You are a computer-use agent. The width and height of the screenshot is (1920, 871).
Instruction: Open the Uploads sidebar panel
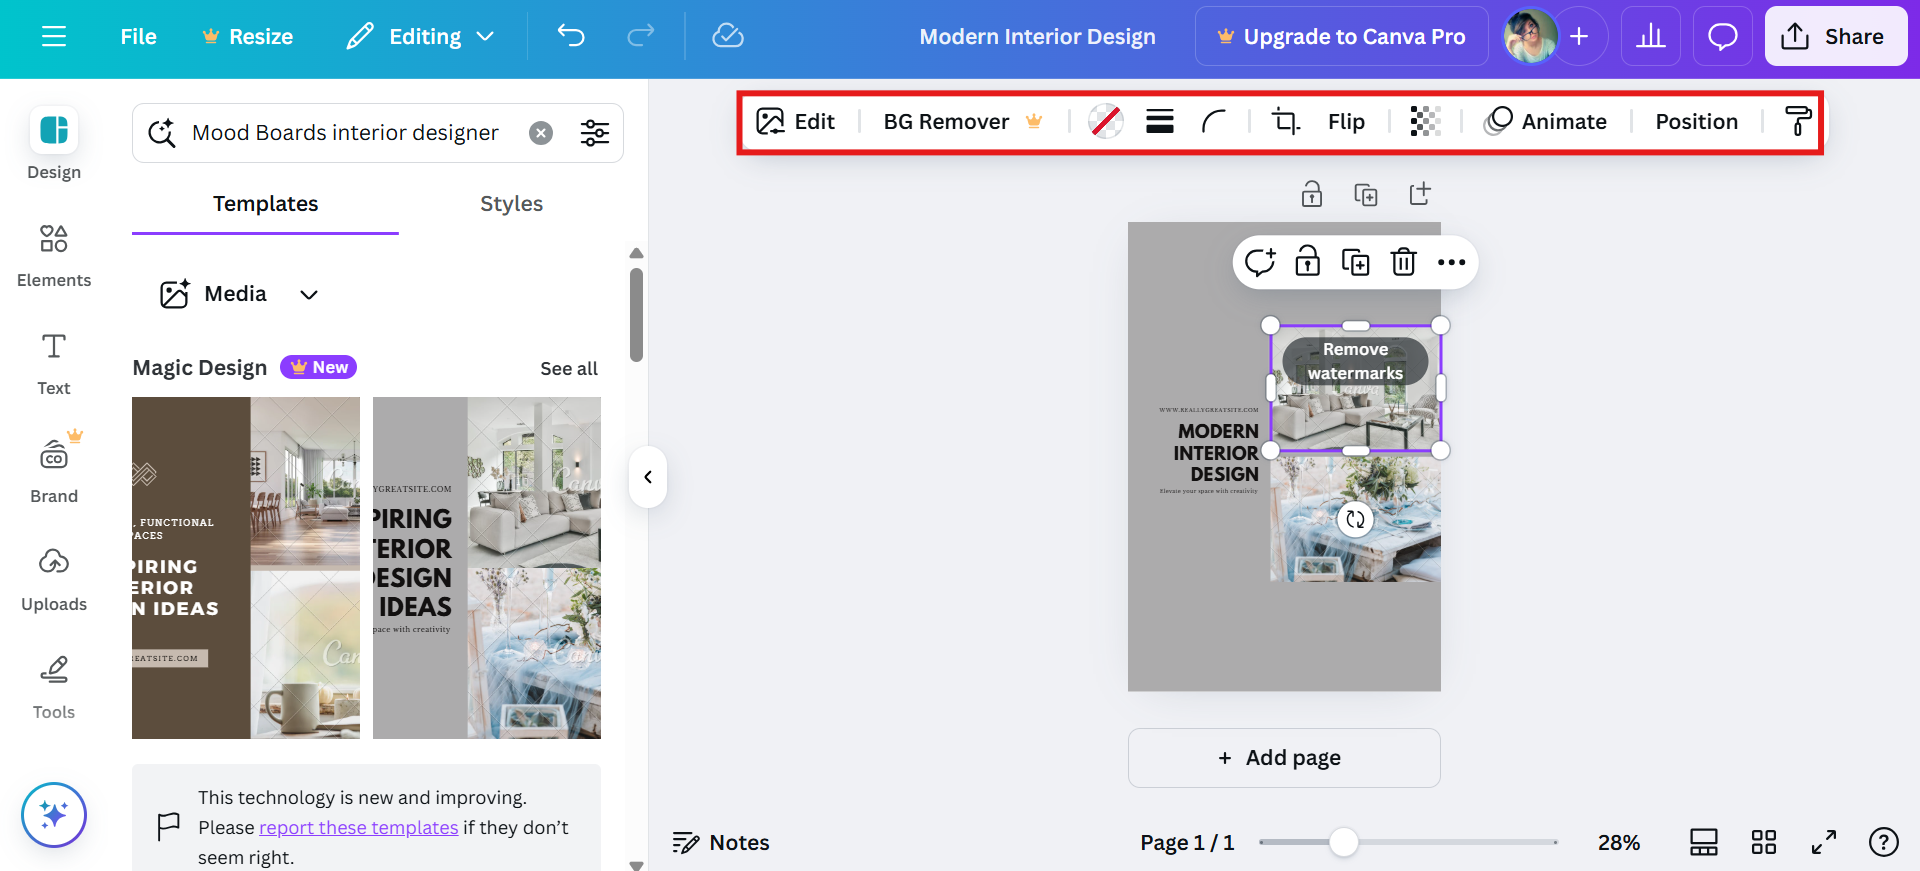coord(54,580)
